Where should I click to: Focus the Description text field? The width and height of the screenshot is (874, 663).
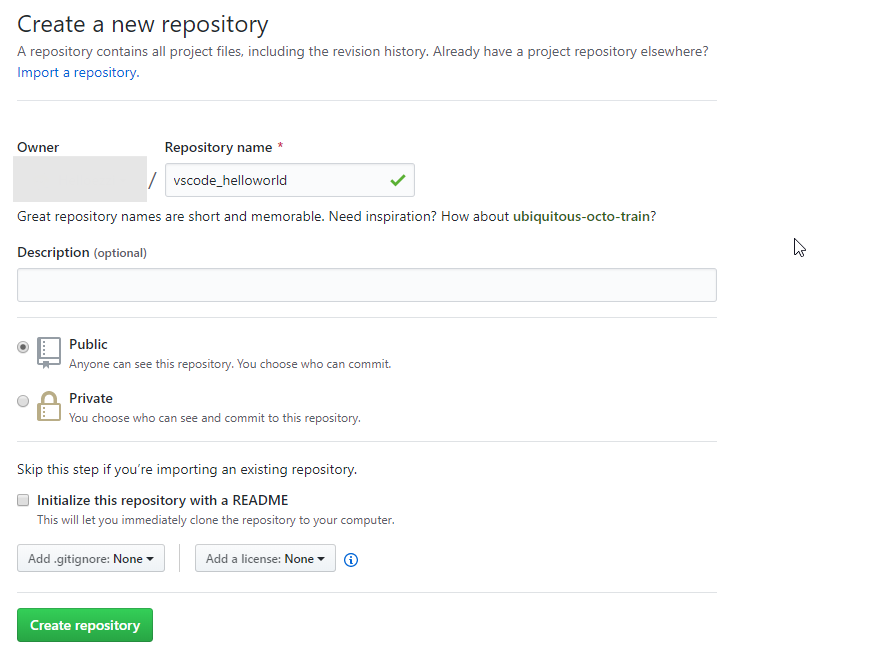pos(367,285)
